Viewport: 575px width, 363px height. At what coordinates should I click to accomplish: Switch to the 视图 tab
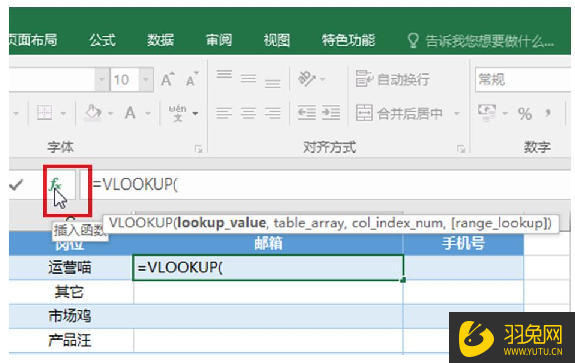277,40
